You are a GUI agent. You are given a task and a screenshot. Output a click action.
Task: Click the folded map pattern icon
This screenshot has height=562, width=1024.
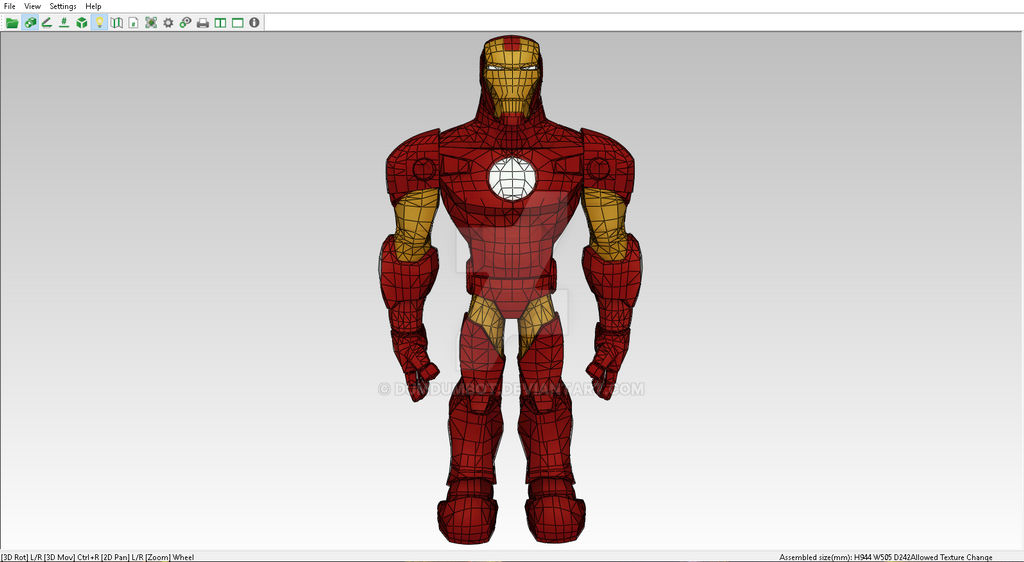(117, 23)
